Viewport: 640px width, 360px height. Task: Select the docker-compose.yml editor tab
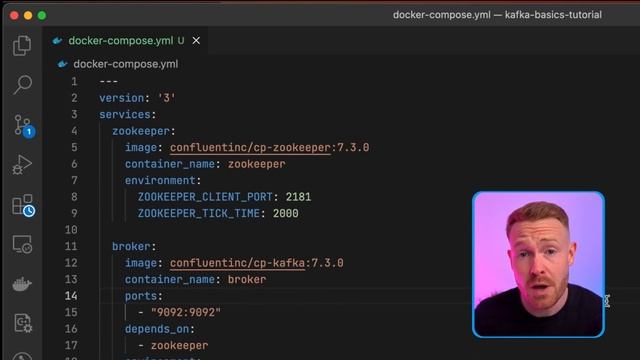click(x=127, y=41)
